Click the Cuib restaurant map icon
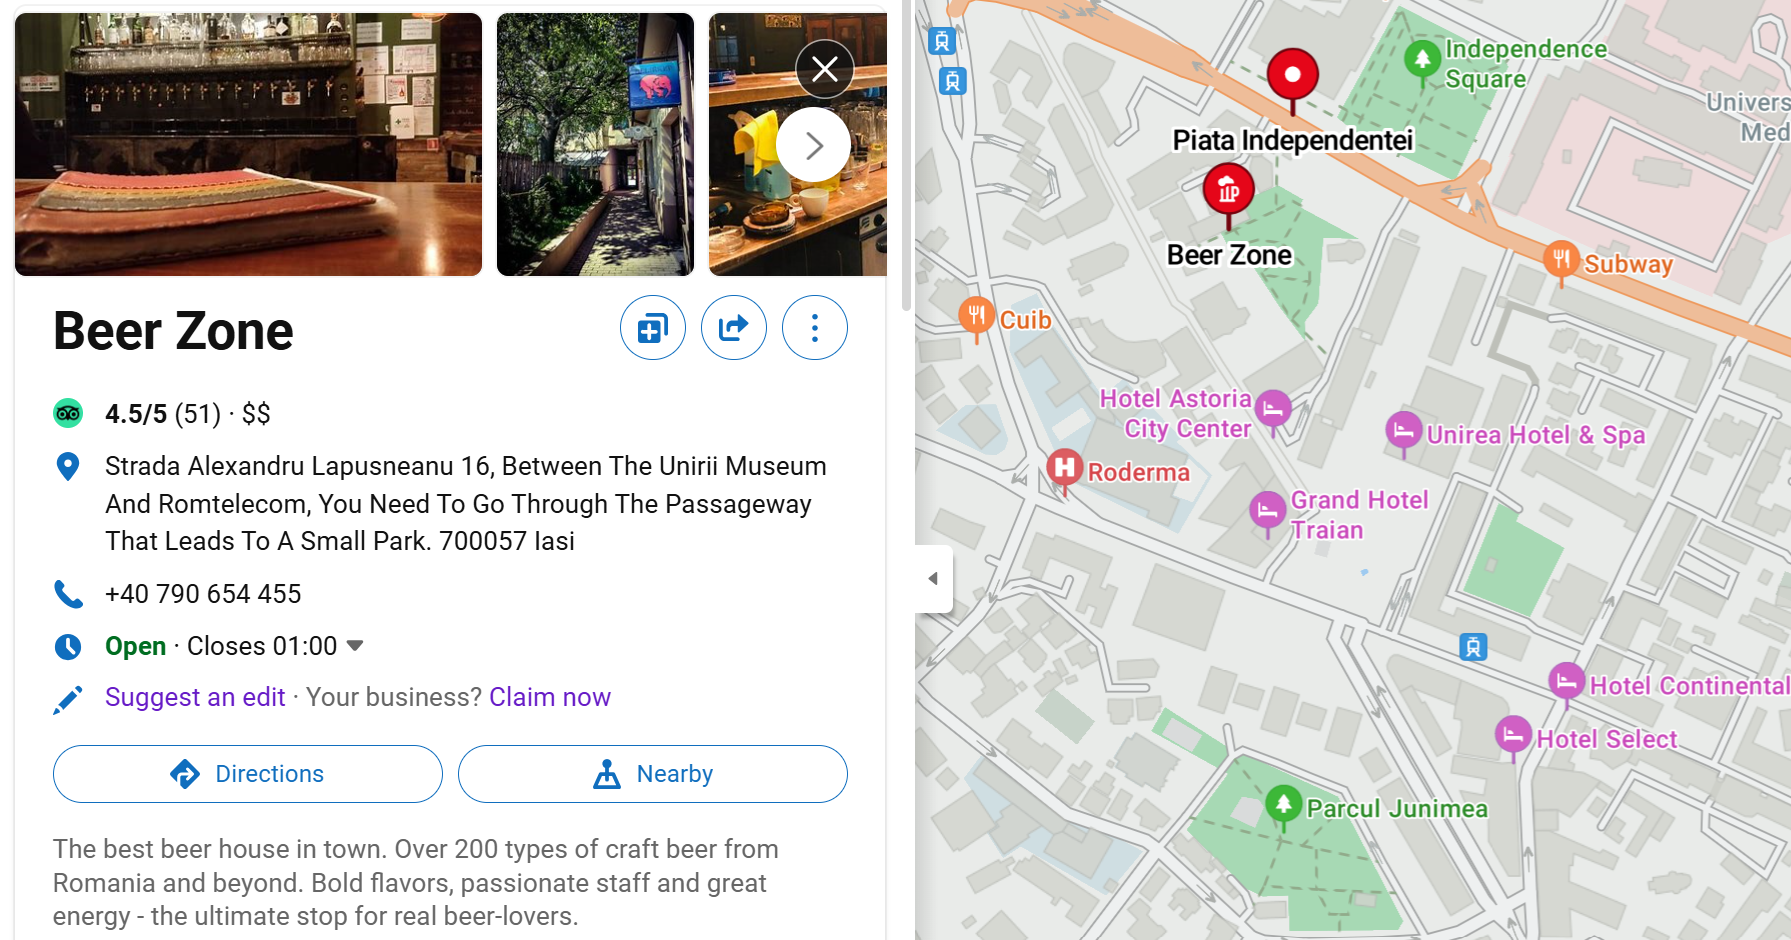The height and width of the screenshot is (940, 1791). [977, 317]
